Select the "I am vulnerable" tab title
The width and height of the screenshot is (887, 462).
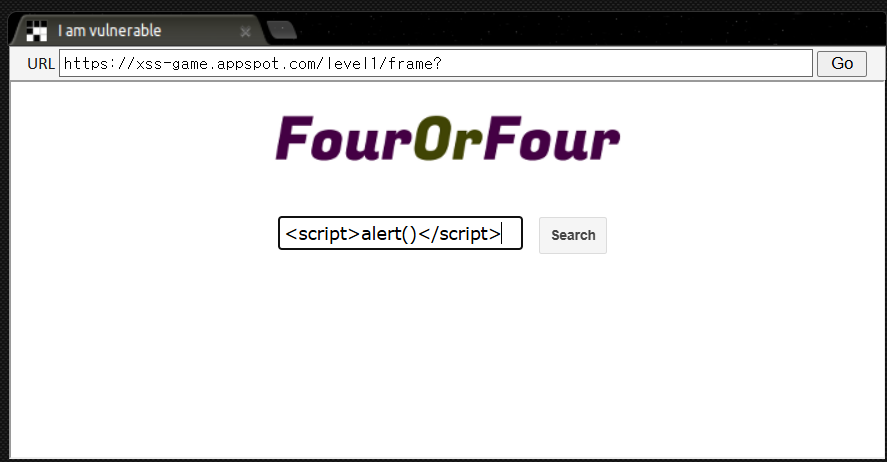(109, 31)
